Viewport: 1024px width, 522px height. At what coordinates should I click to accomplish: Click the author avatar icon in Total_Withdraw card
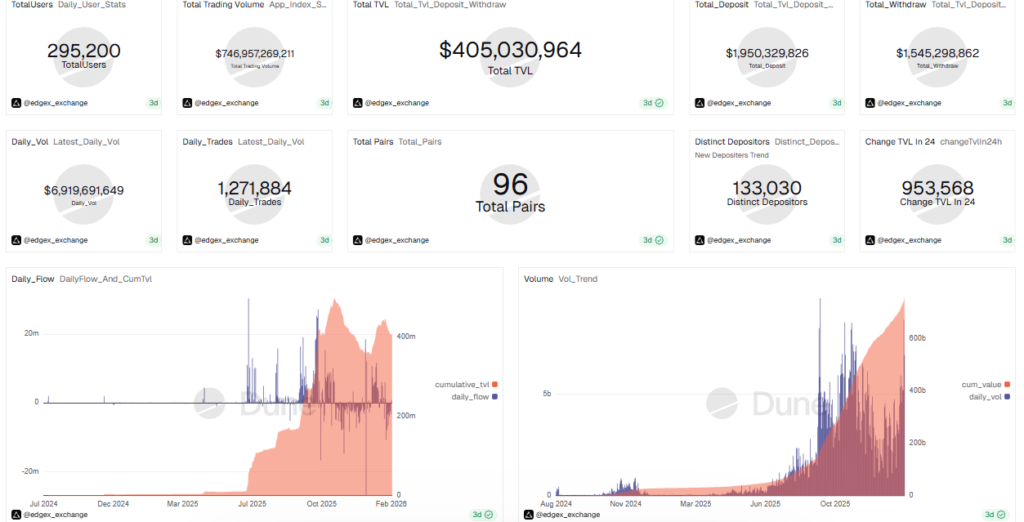click(x=870, y=103)
